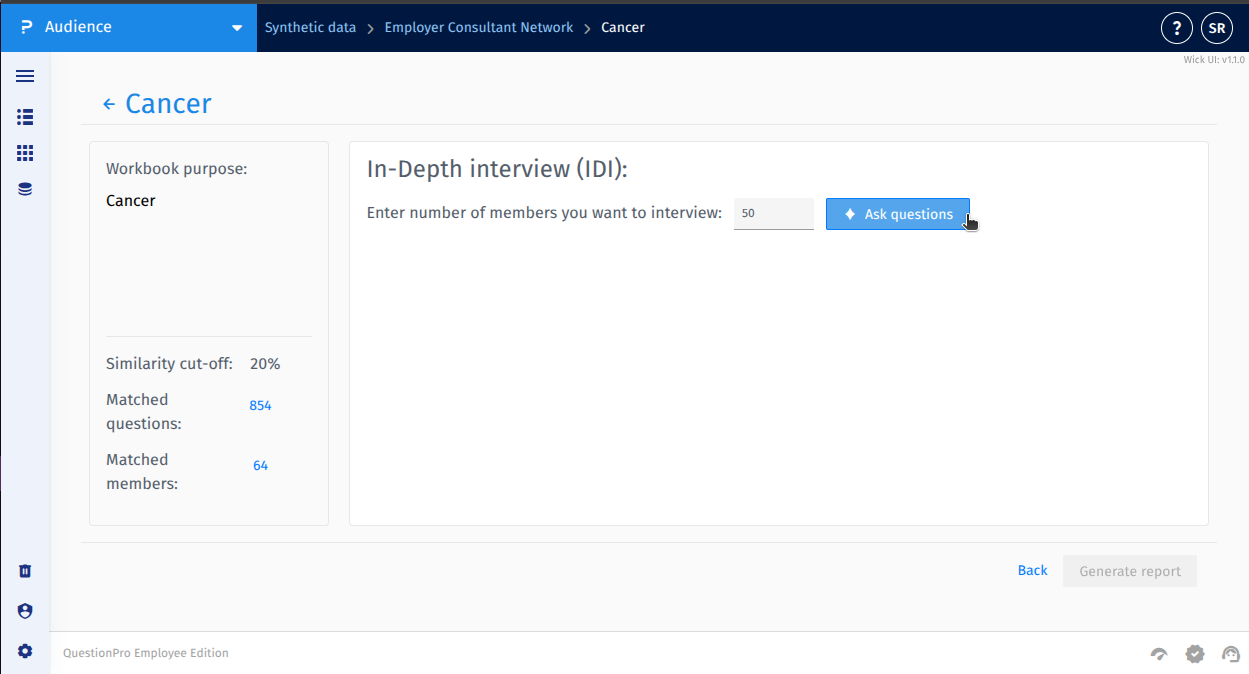Focus the number of members input field

click(x=773, y=214)
